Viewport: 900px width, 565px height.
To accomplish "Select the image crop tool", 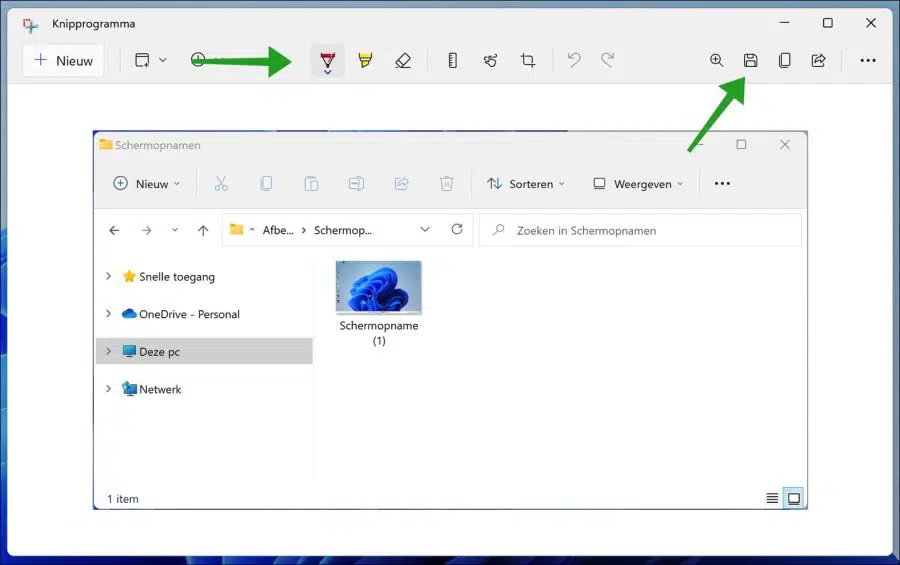I will click(527, 60).
